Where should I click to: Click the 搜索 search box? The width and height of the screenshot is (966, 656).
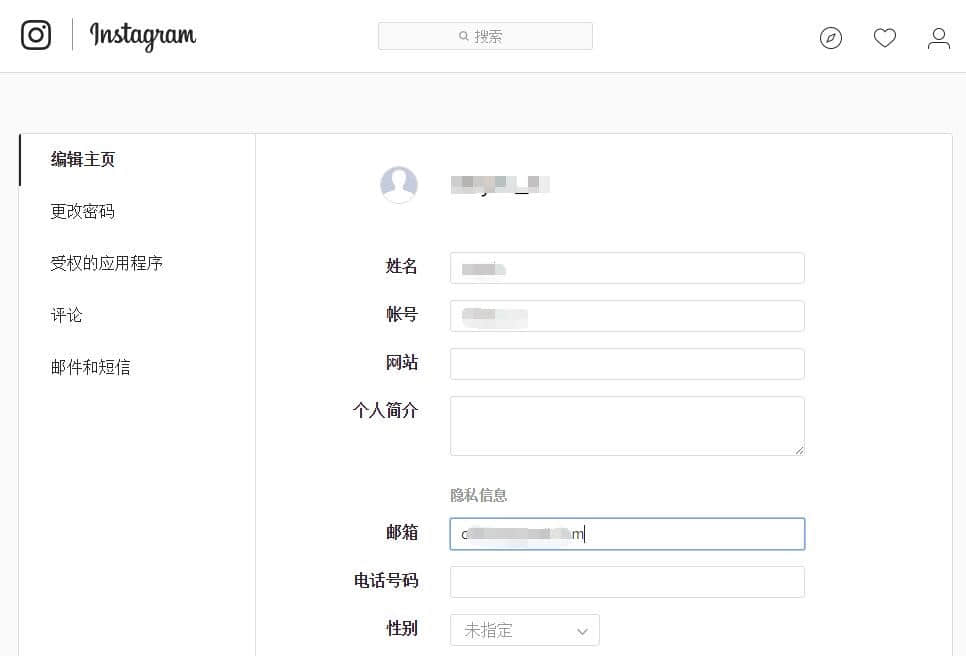485,36
